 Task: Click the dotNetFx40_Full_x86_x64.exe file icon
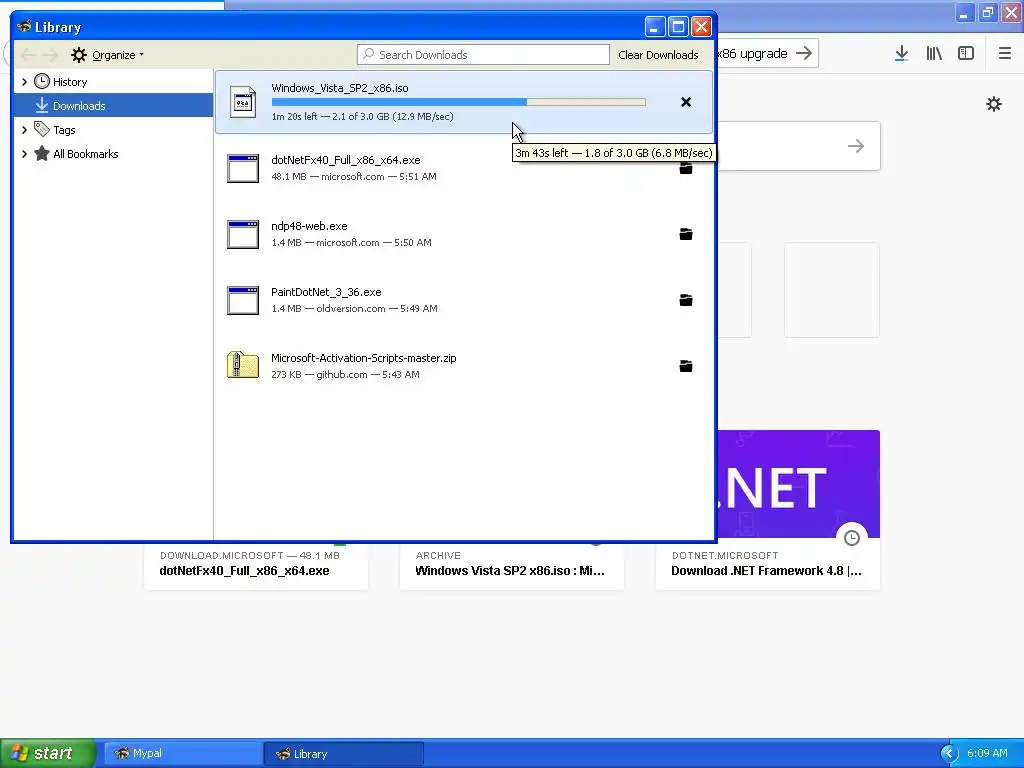tap(243, 168)
